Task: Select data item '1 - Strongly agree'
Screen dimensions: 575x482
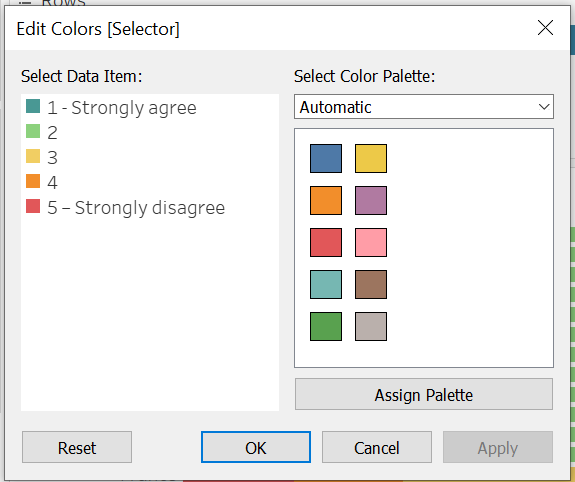Action: coord(111,107)
